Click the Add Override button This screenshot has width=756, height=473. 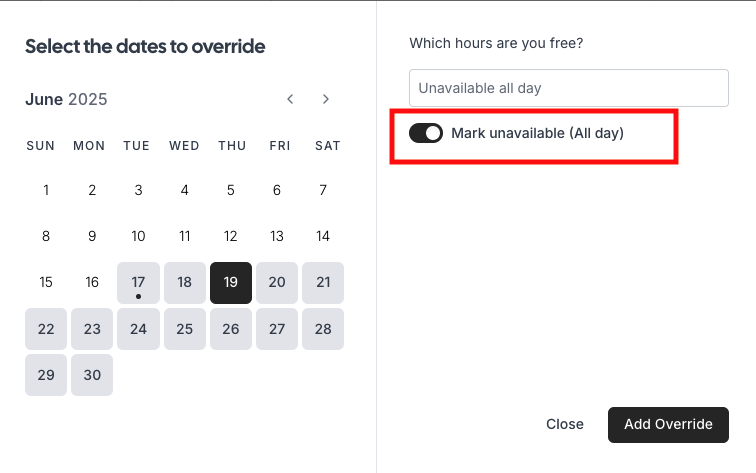tap(668, 424)
